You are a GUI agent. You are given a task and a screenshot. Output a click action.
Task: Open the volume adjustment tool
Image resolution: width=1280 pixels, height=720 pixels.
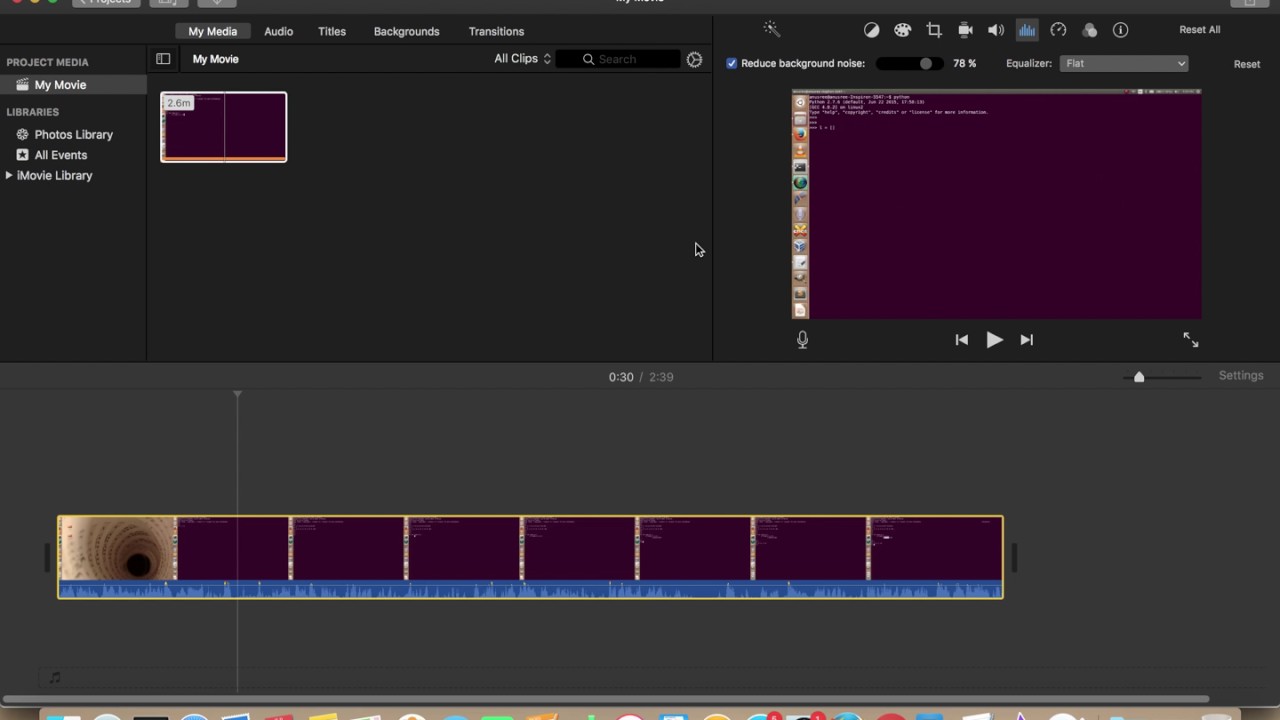996,30
